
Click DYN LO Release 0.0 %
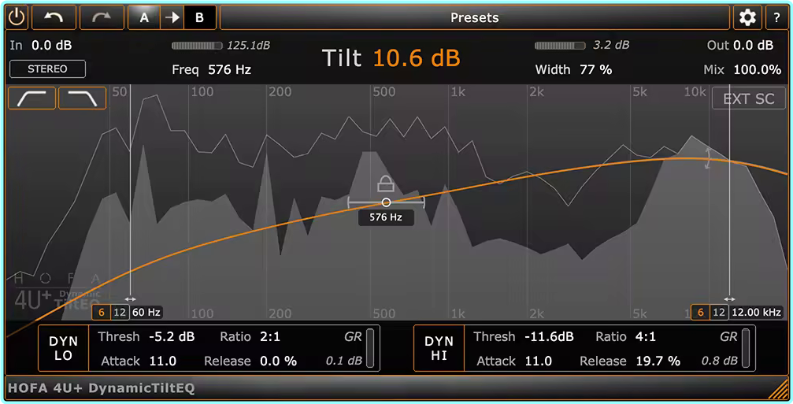(x=278, y=361)
